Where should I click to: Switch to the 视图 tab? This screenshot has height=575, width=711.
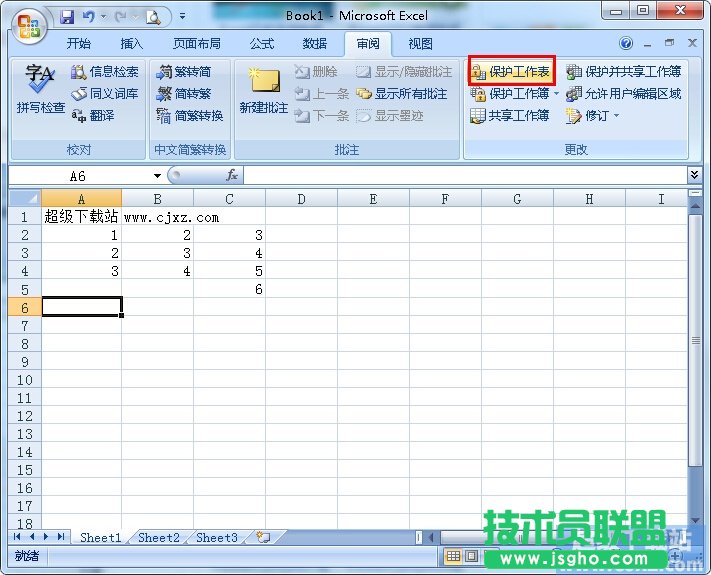tap(420, 44)
